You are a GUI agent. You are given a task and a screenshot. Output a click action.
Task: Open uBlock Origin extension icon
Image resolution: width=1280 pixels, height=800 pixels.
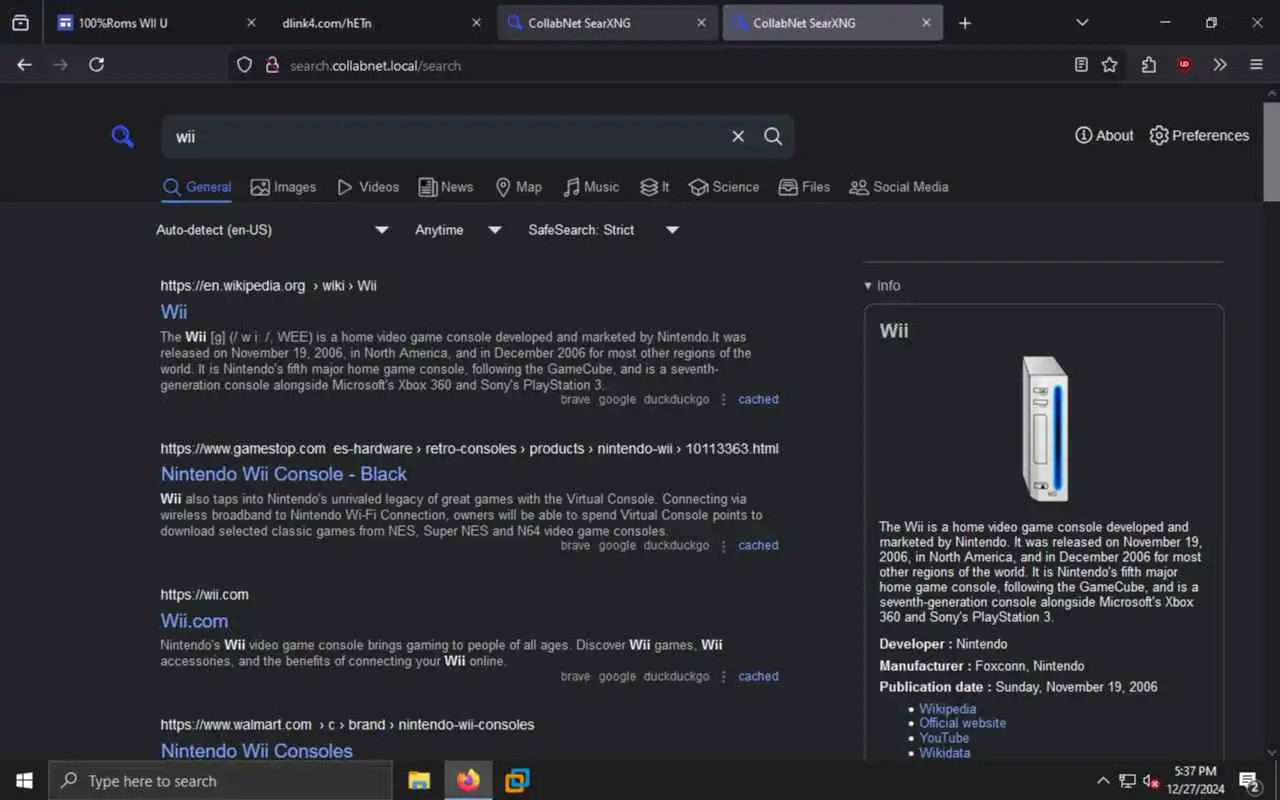click(x=1184, y=65)
